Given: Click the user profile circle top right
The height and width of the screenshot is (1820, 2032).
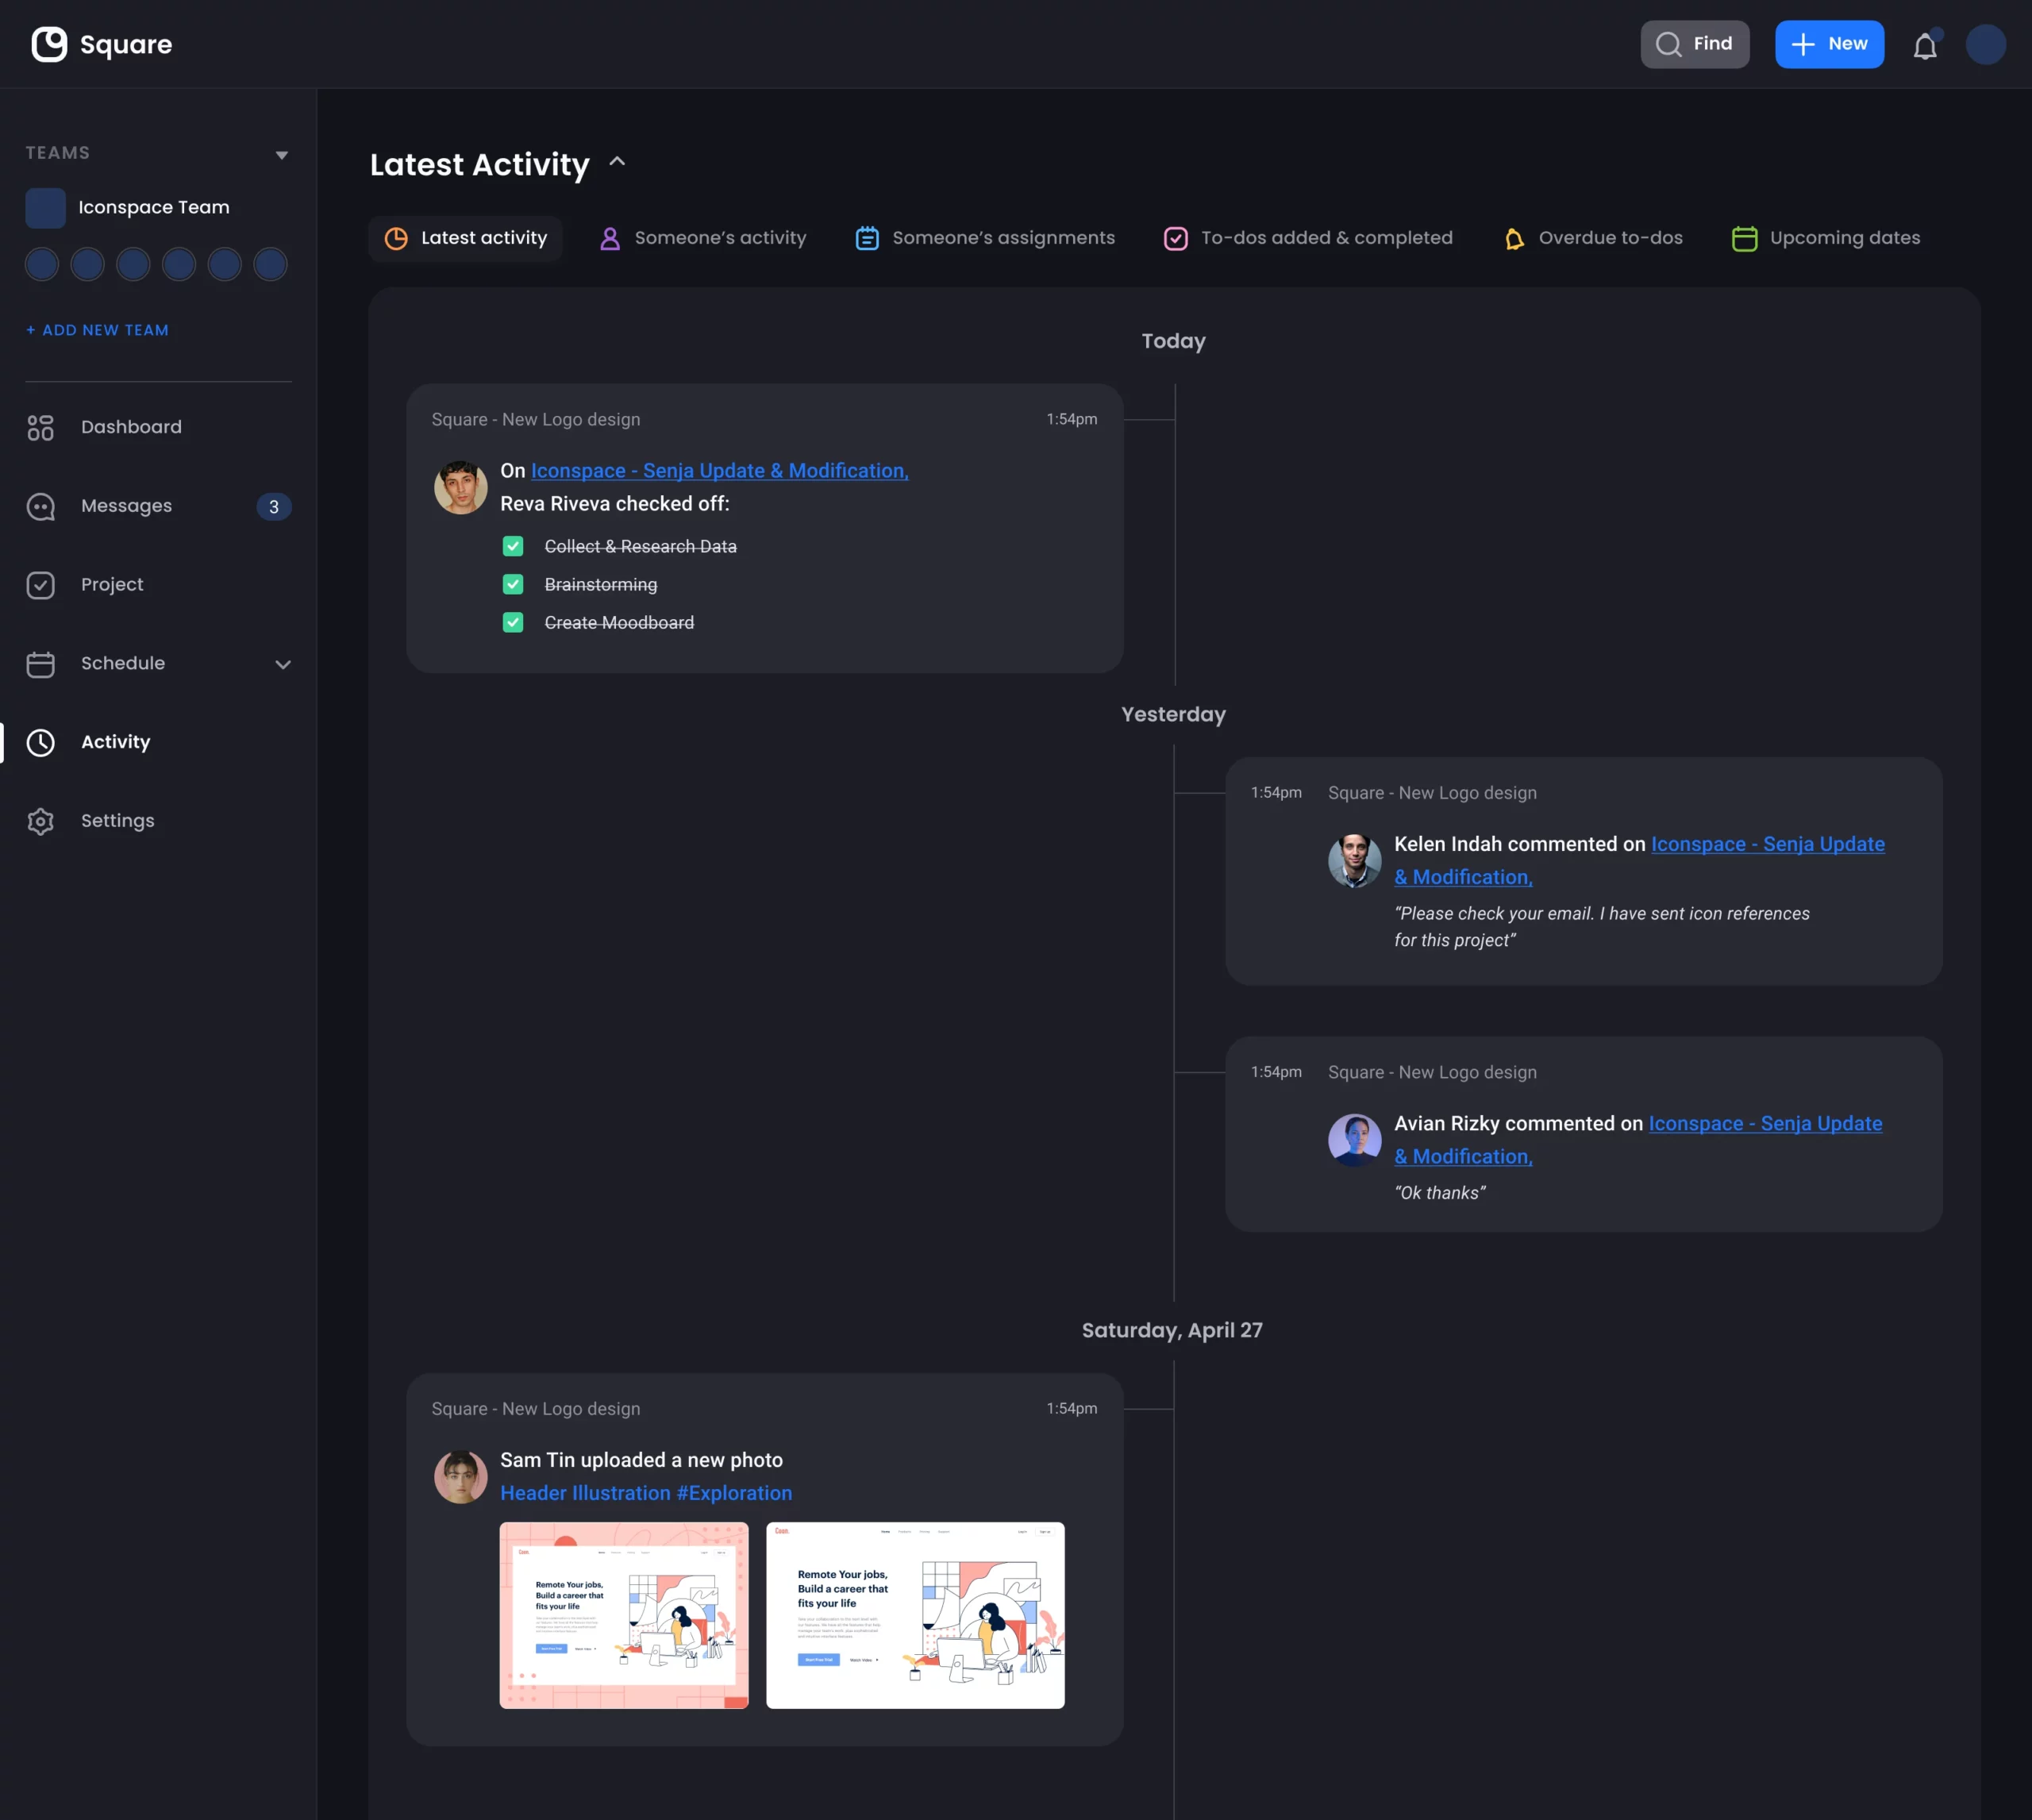Looking at the screenshot, I should [x=1985, y=44].
